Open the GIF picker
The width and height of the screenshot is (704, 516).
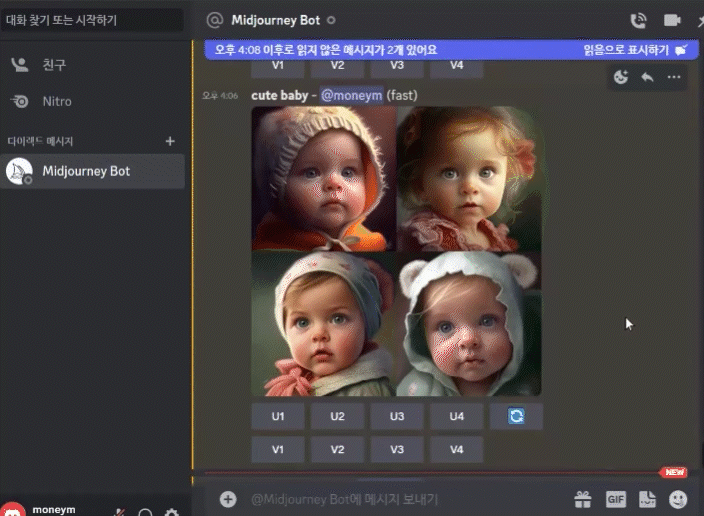pos(615,498)
